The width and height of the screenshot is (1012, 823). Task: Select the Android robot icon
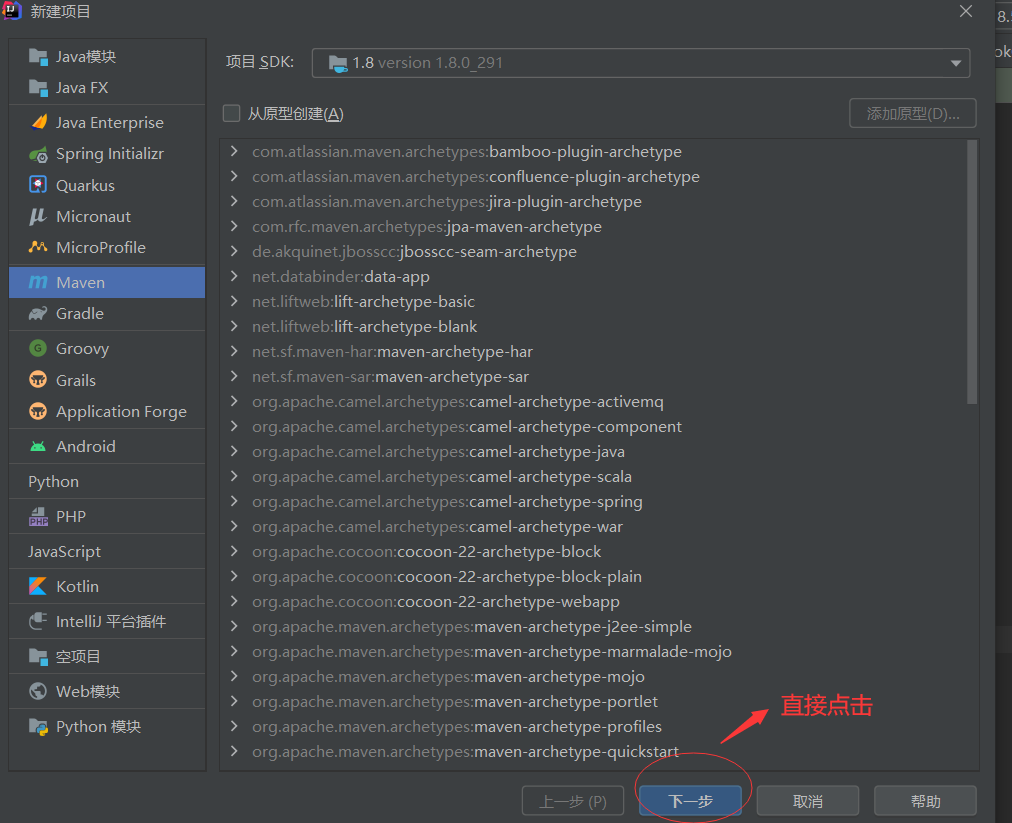38,446
